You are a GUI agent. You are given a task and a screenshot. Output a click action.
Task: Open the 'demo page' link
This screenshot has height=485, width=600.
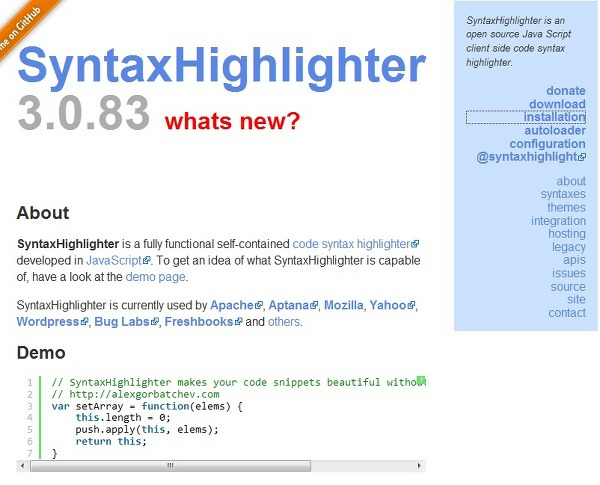[x=155, y=277]
